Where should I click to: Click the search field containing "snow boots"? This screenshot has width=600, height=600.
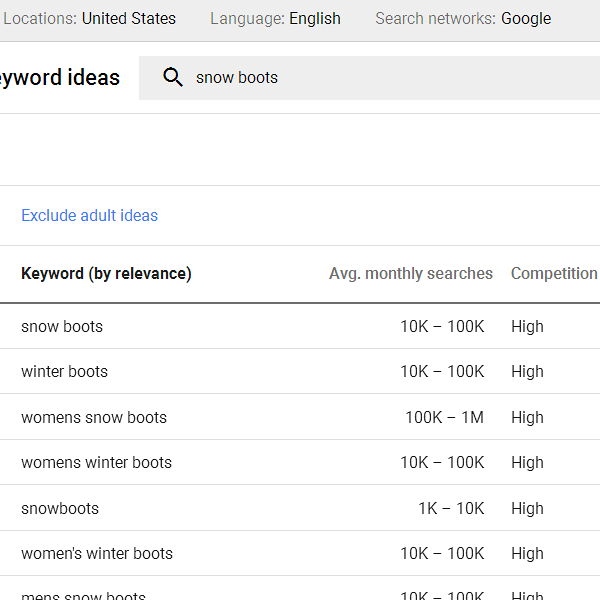(380, 78)
